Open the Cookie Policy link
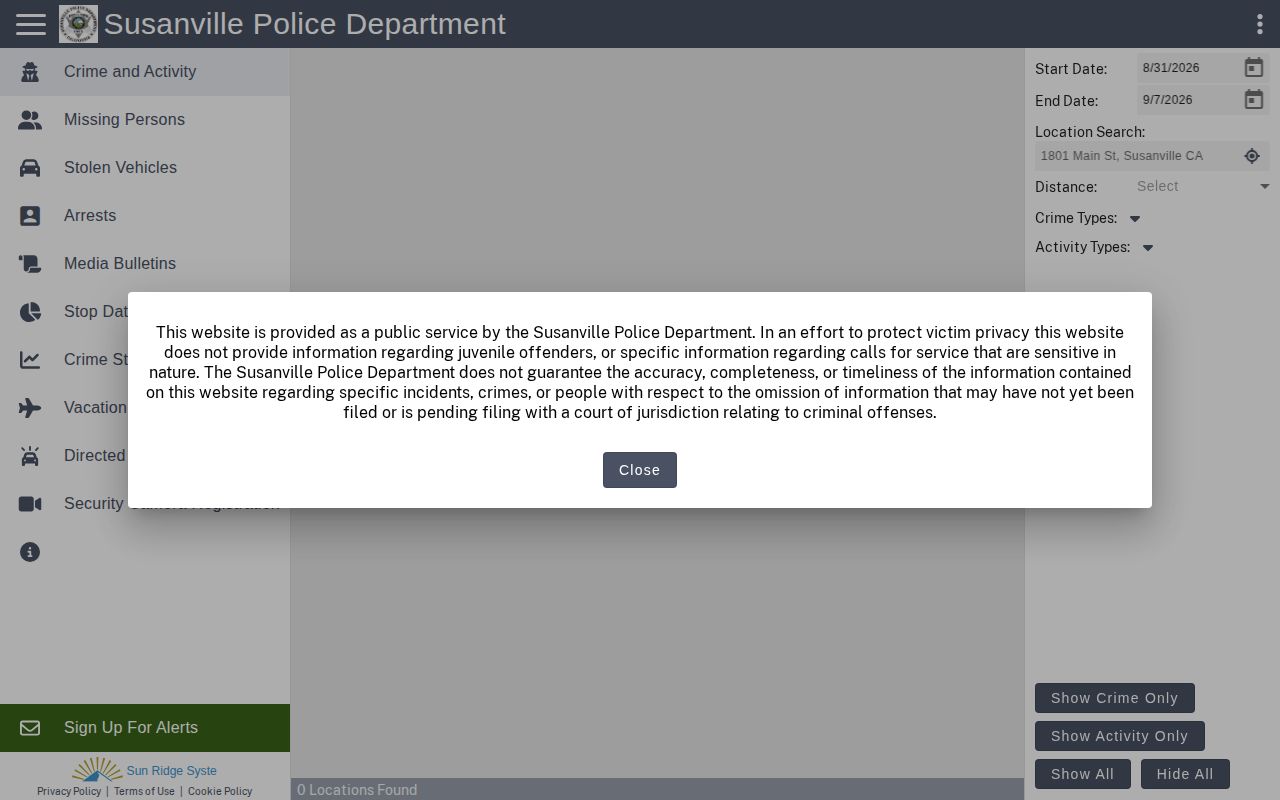Image resolution: width=1280 pixels, height=800 pixels. [220, 791]
